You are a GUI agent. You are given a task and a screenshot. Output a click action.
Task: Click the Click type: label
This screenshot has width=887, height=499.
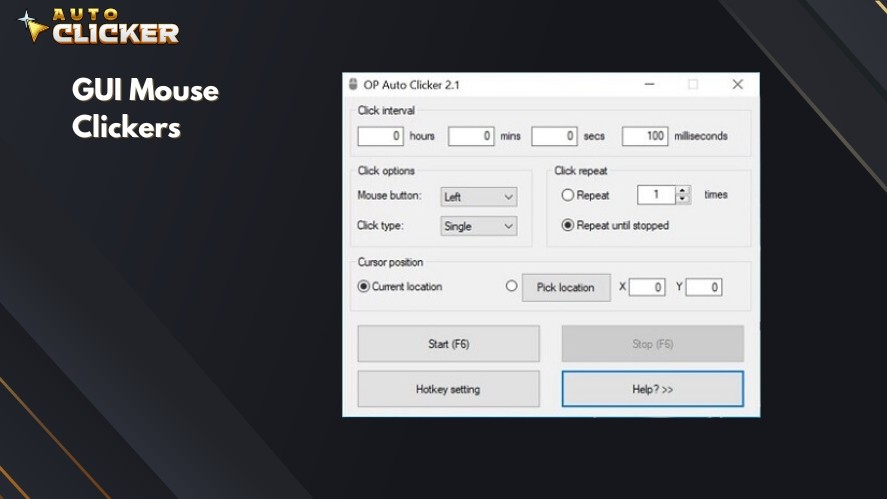point(380,225)
